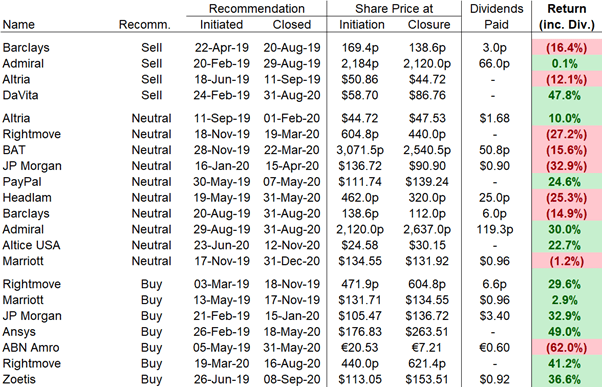Select the Altice USA name cell
Screen dimensions: 602x387
click(x=31, y=245)
